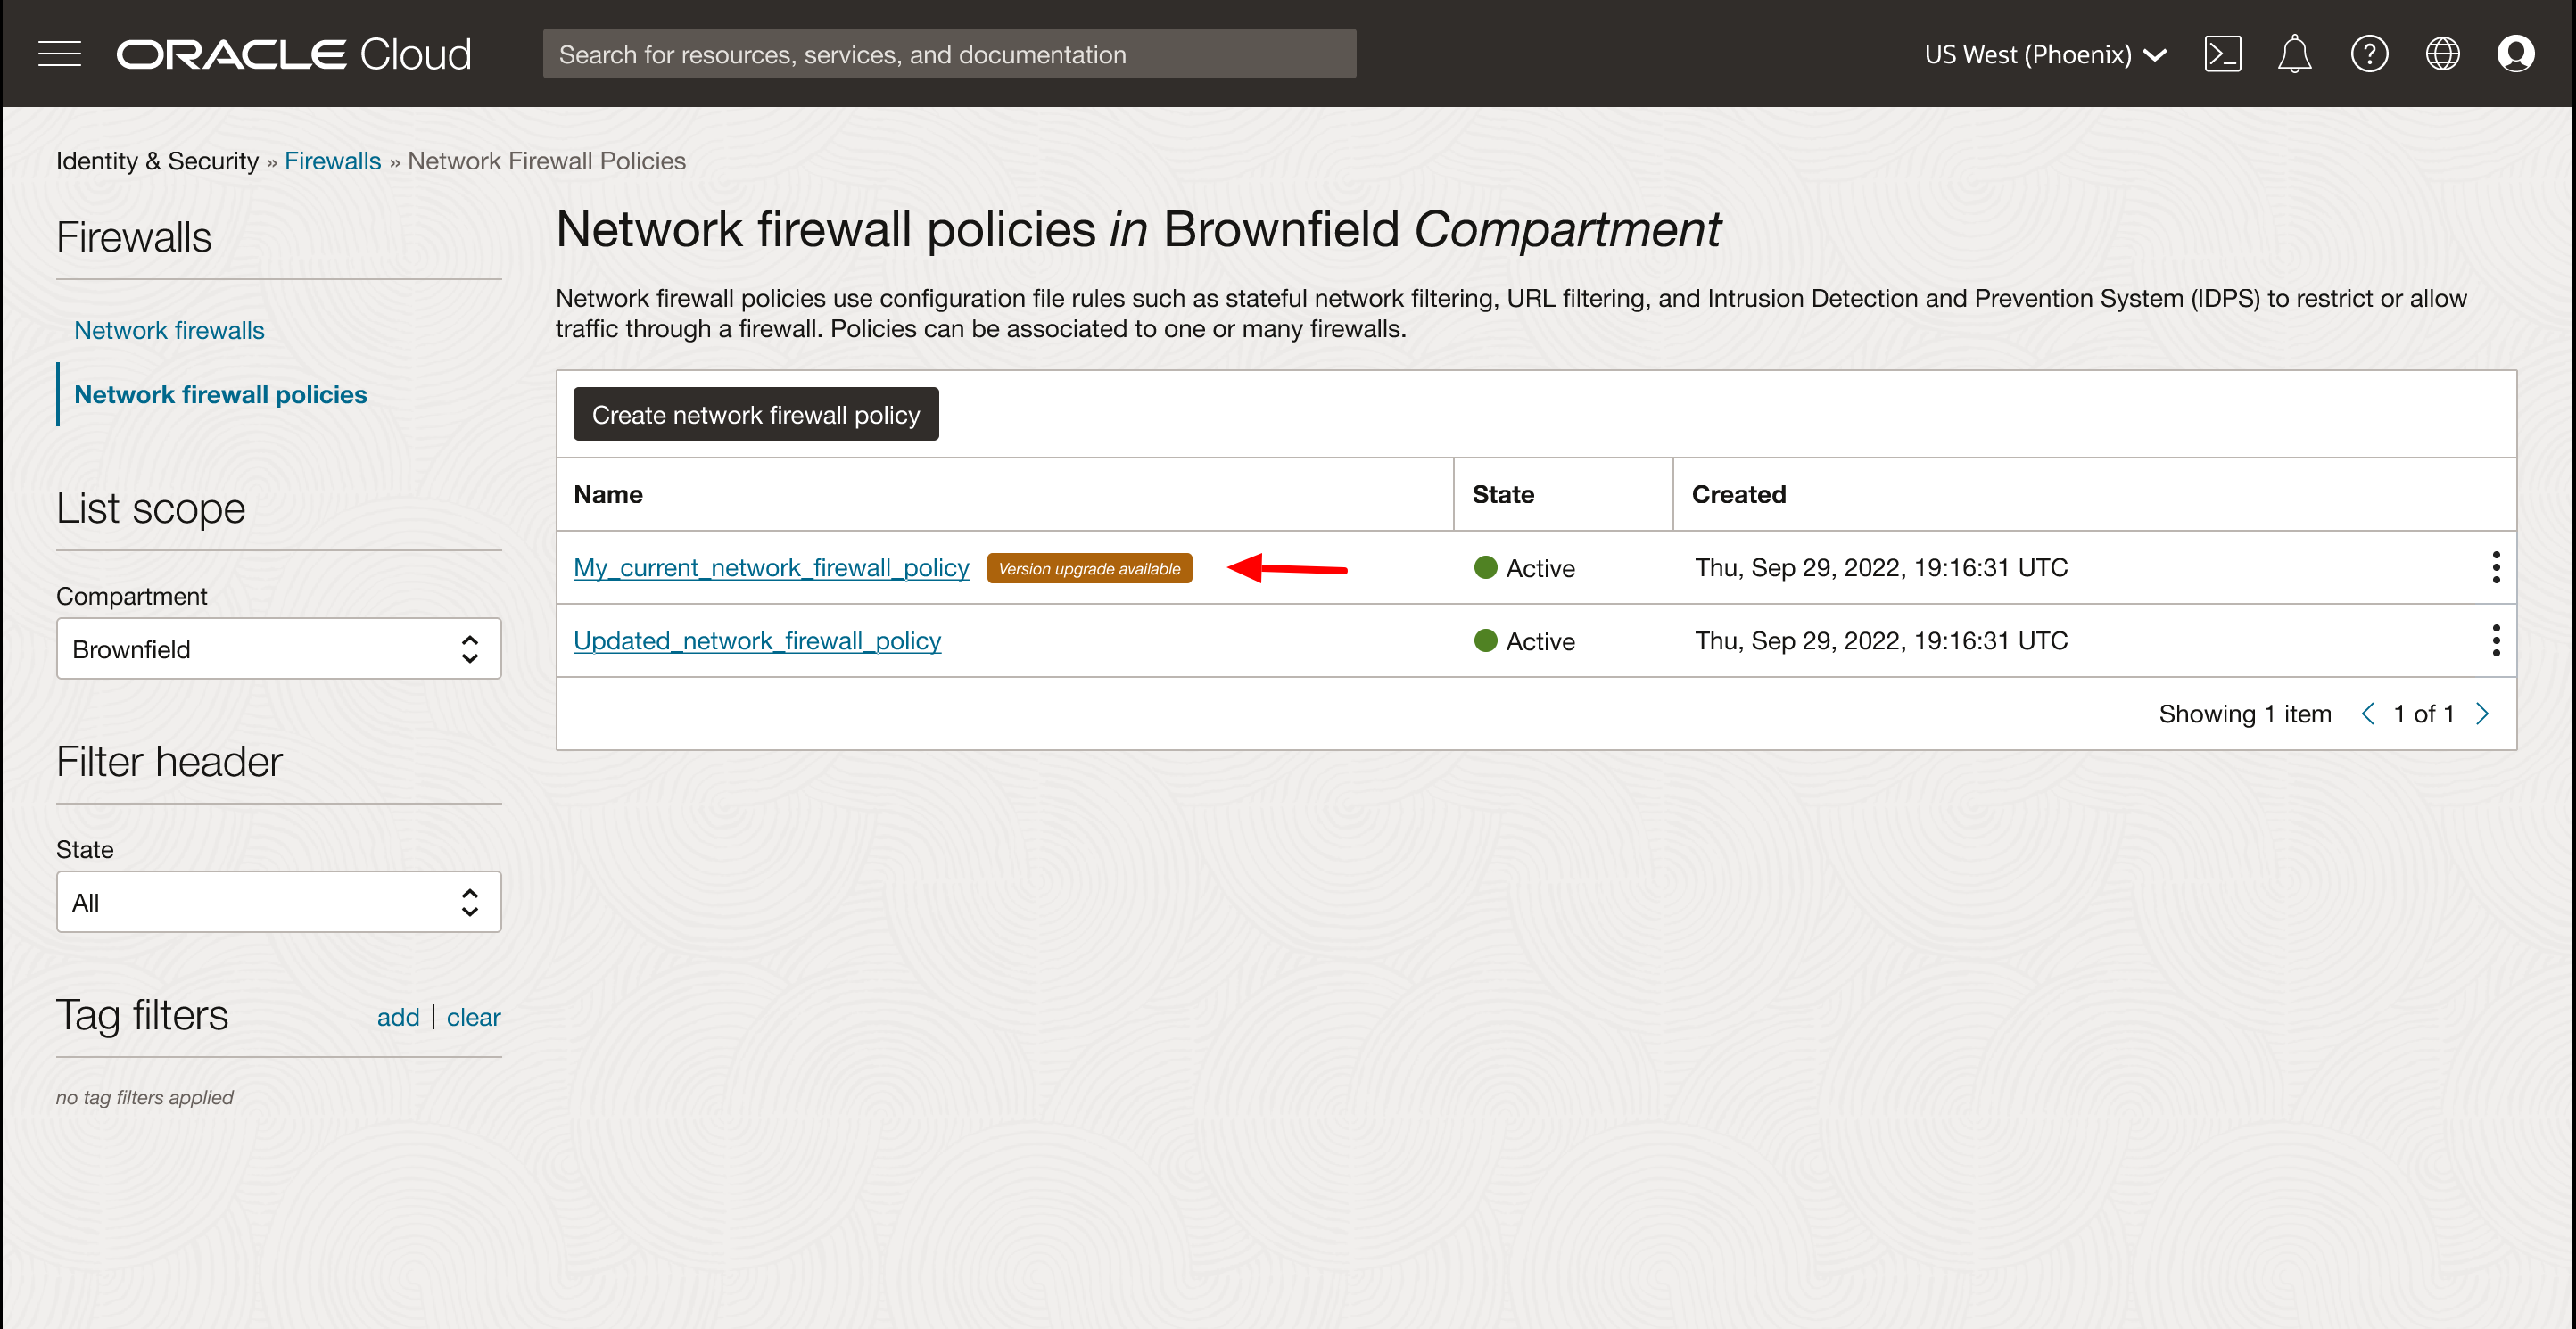Viewport: 2576px width, 1329px height.
Task: Go to next page arrow
Action: pyautogui.click(x=2482, y=714)
